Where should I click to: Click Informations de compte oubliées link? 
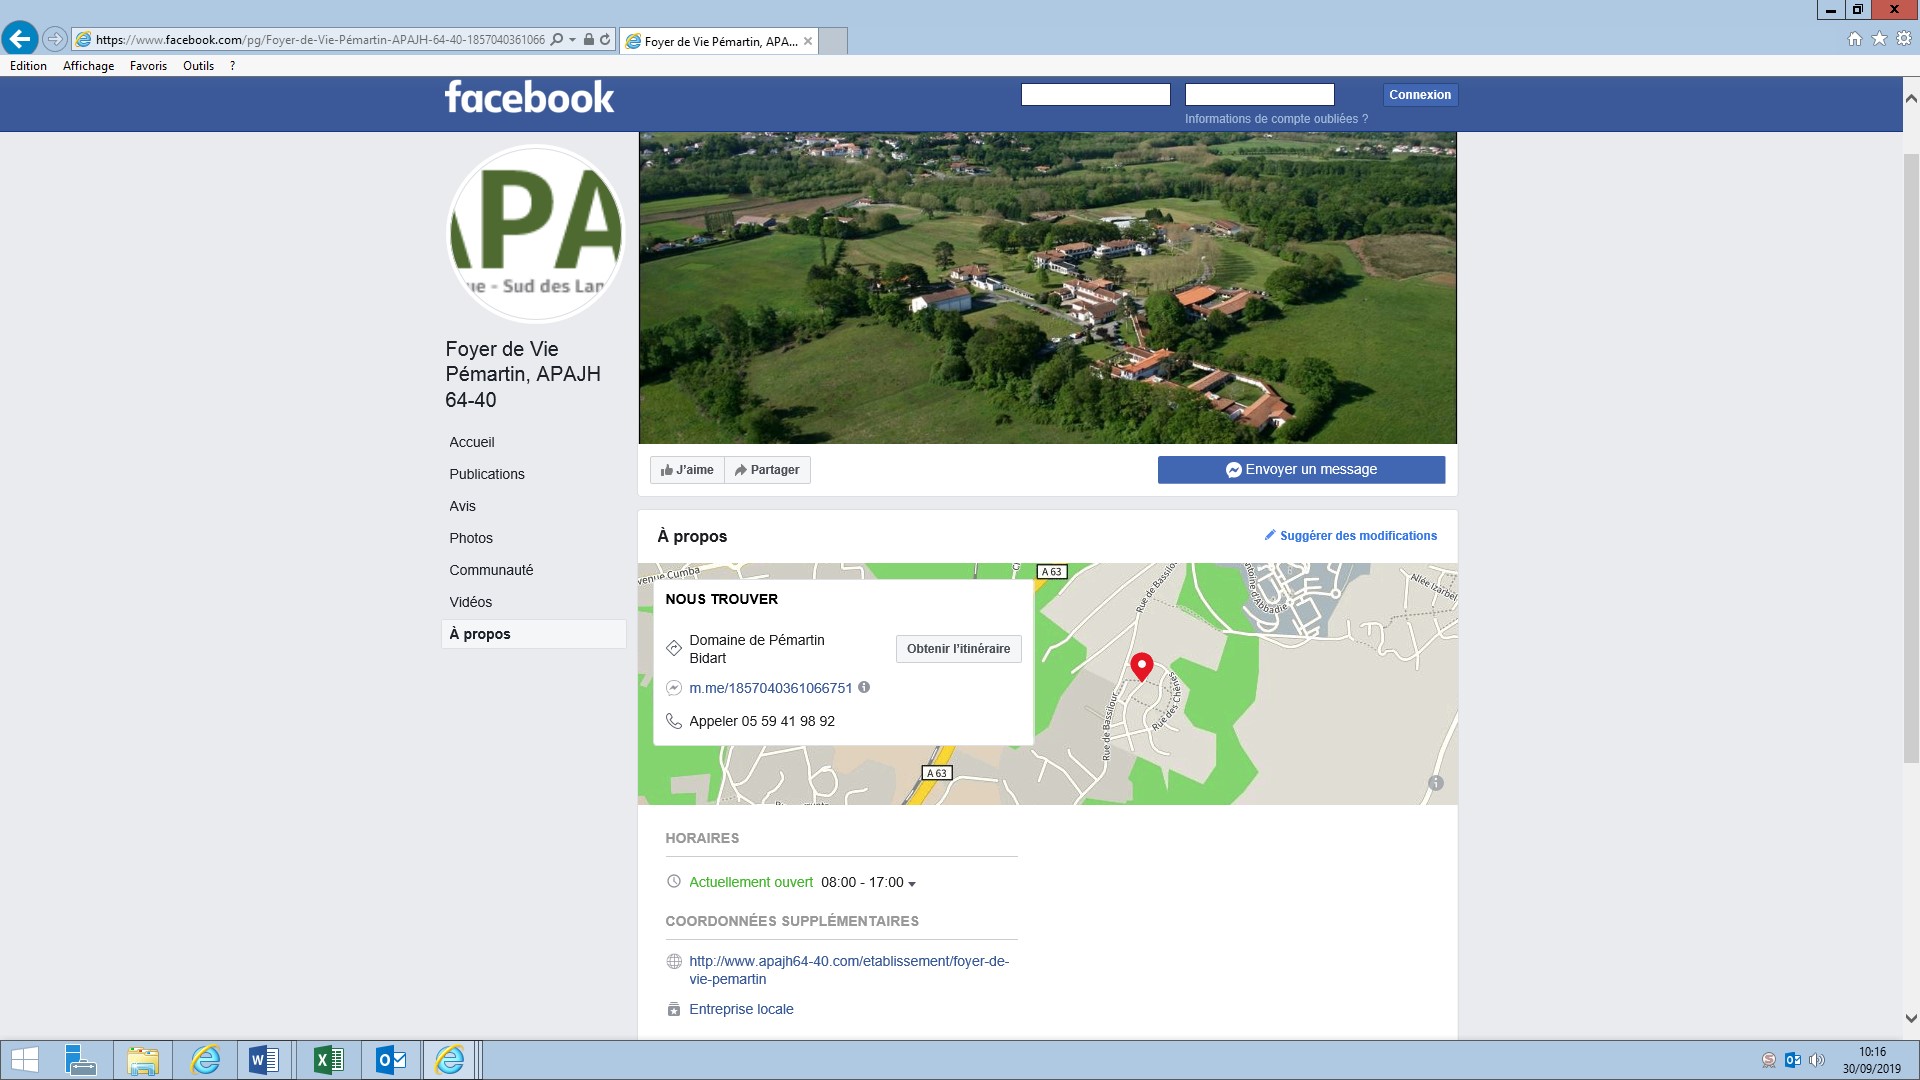coord(1276,119)
